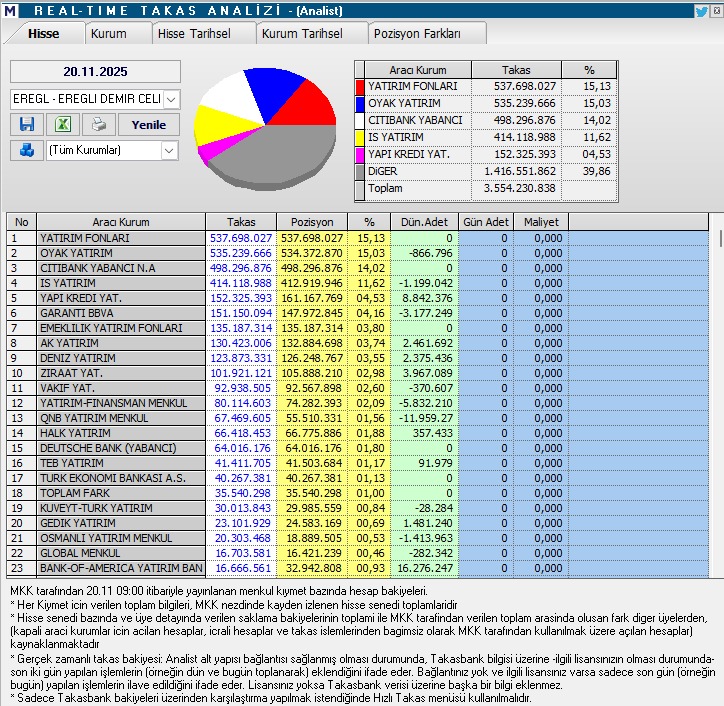Open the EREGL stock selection dropdown
724x706 pixels.
[x=170, y=99]
